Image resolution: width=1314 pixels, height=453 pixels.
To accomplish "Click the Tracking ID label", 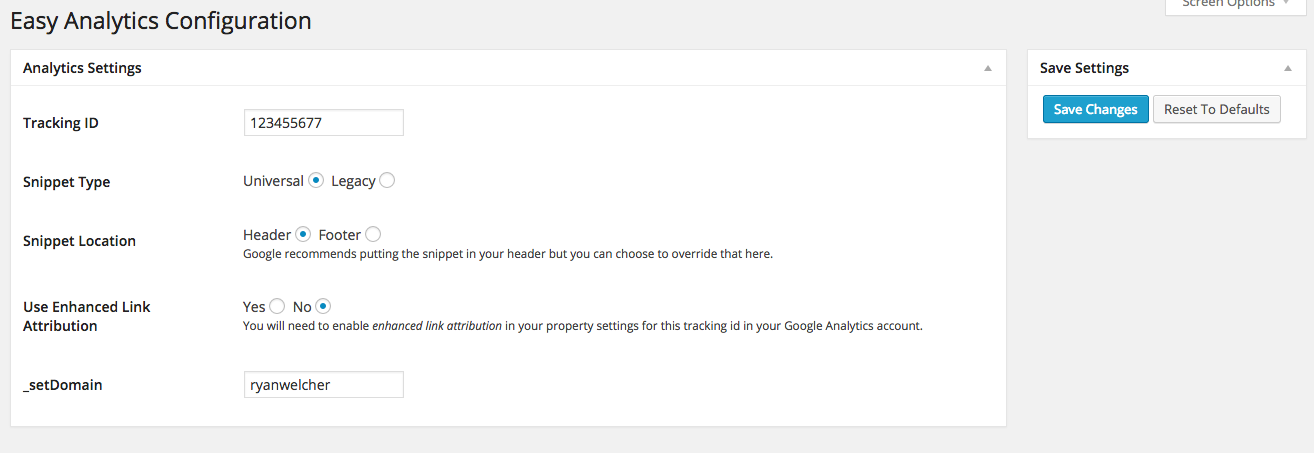I will point(61,123).
